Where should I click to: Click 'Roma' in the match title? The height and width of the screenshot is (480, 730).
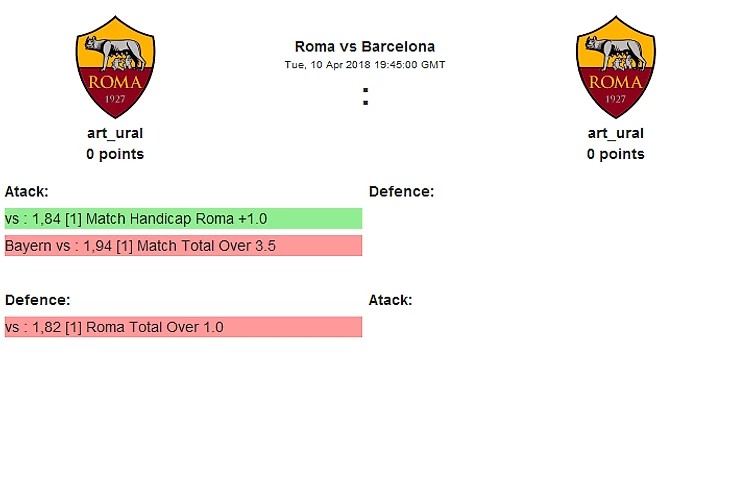point(315,46)
